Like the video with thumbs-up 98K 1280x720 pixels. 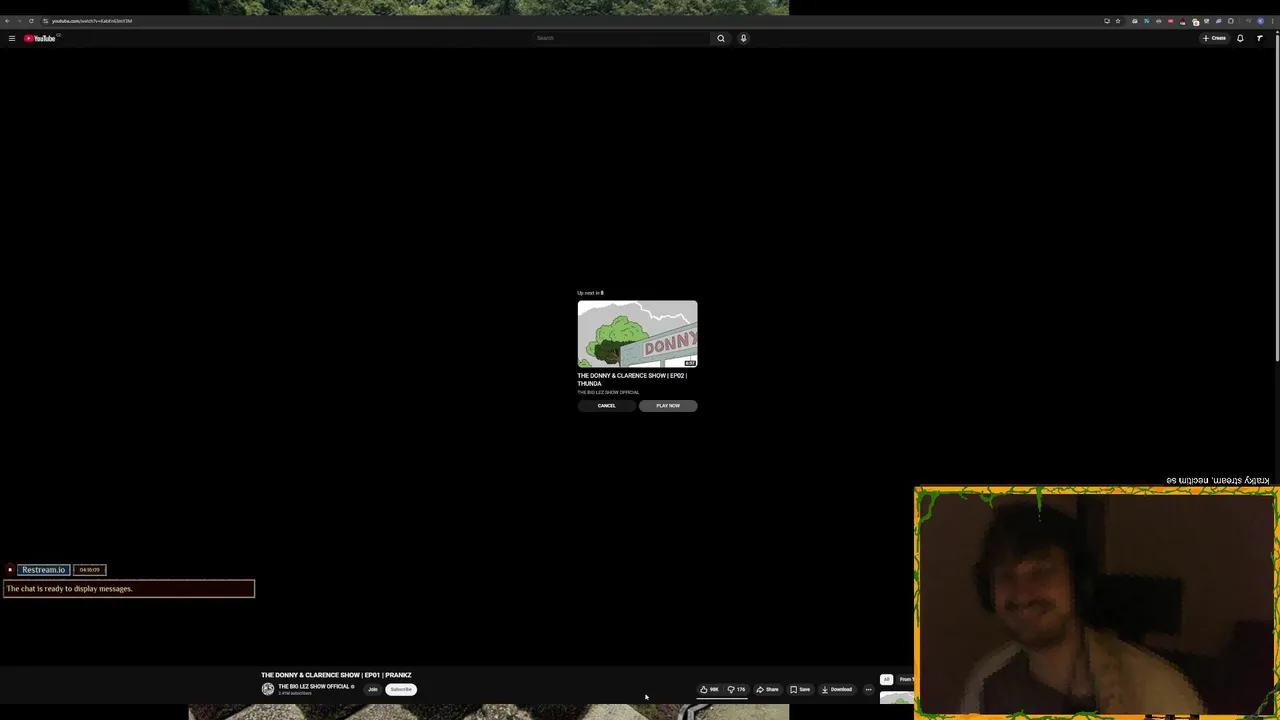[x=709, y=689]
